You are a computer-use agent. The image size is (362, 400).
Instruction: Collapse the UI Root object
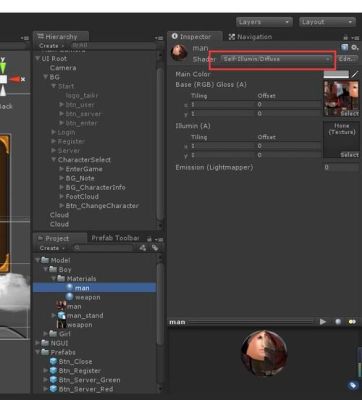(x=37, y=58)
